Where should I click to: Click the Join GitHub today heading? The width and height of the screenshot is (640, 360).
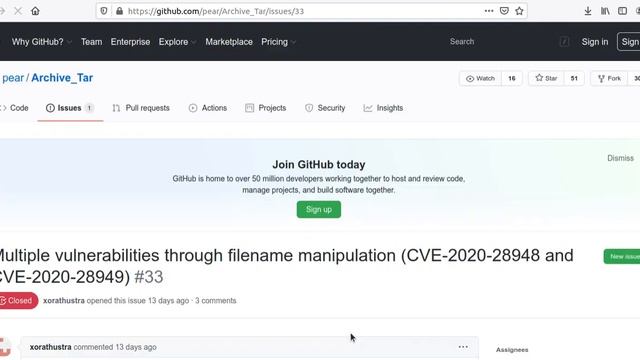(x=319, y=164)
